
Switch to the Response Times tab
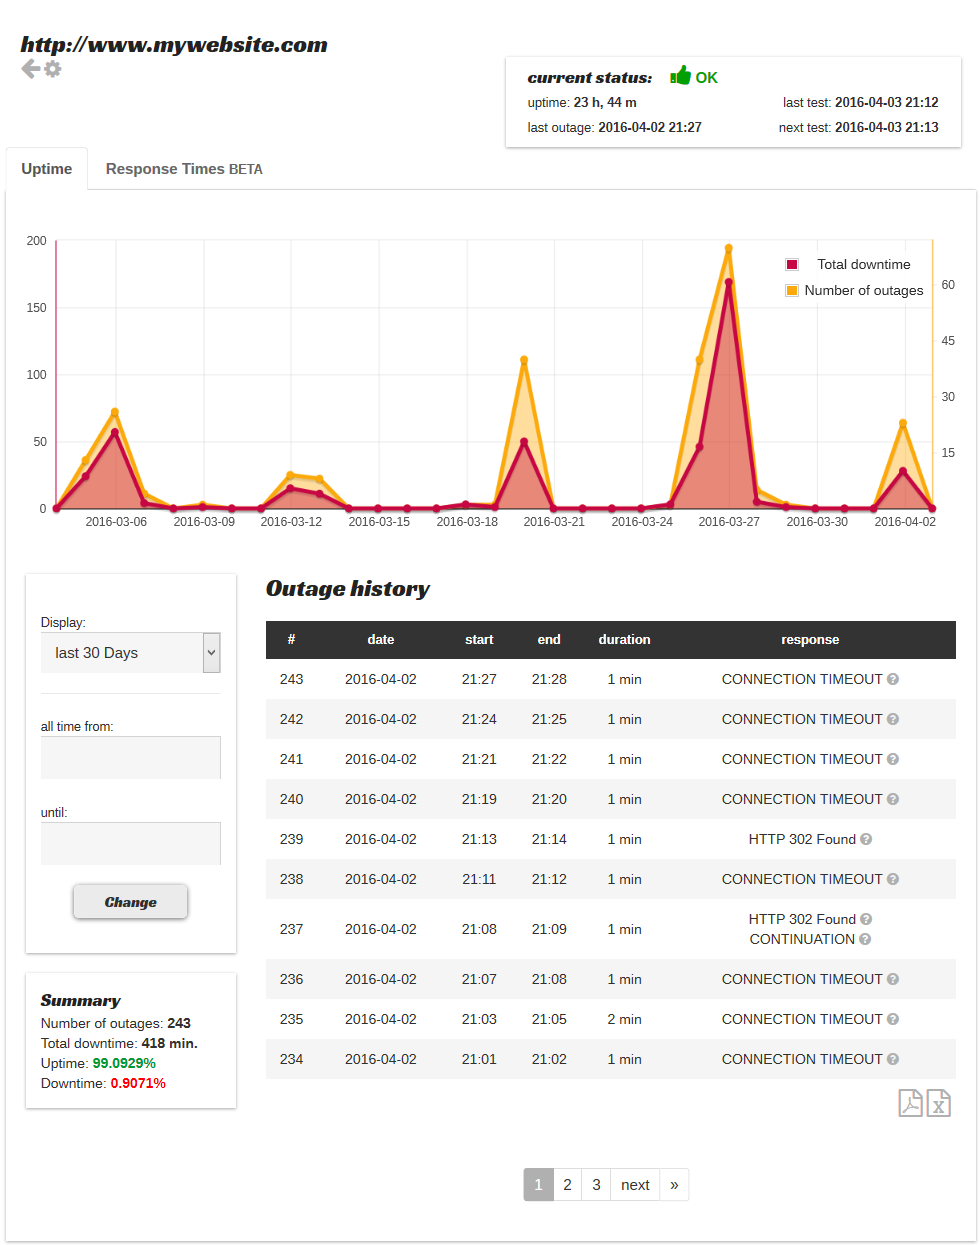(184, 169)
